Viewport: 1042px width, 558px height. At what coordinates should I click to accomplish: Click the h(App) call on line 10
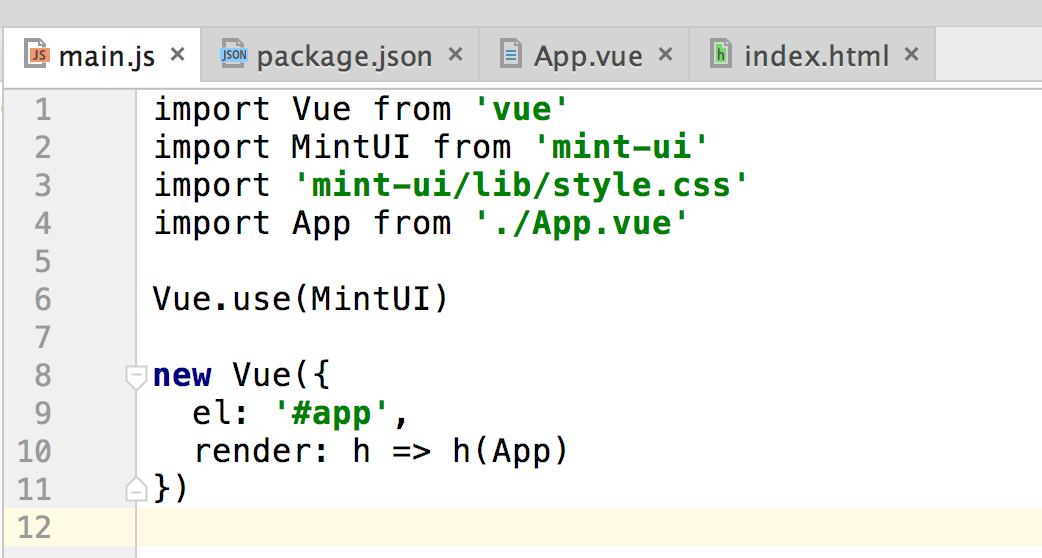tap(510, 452)
